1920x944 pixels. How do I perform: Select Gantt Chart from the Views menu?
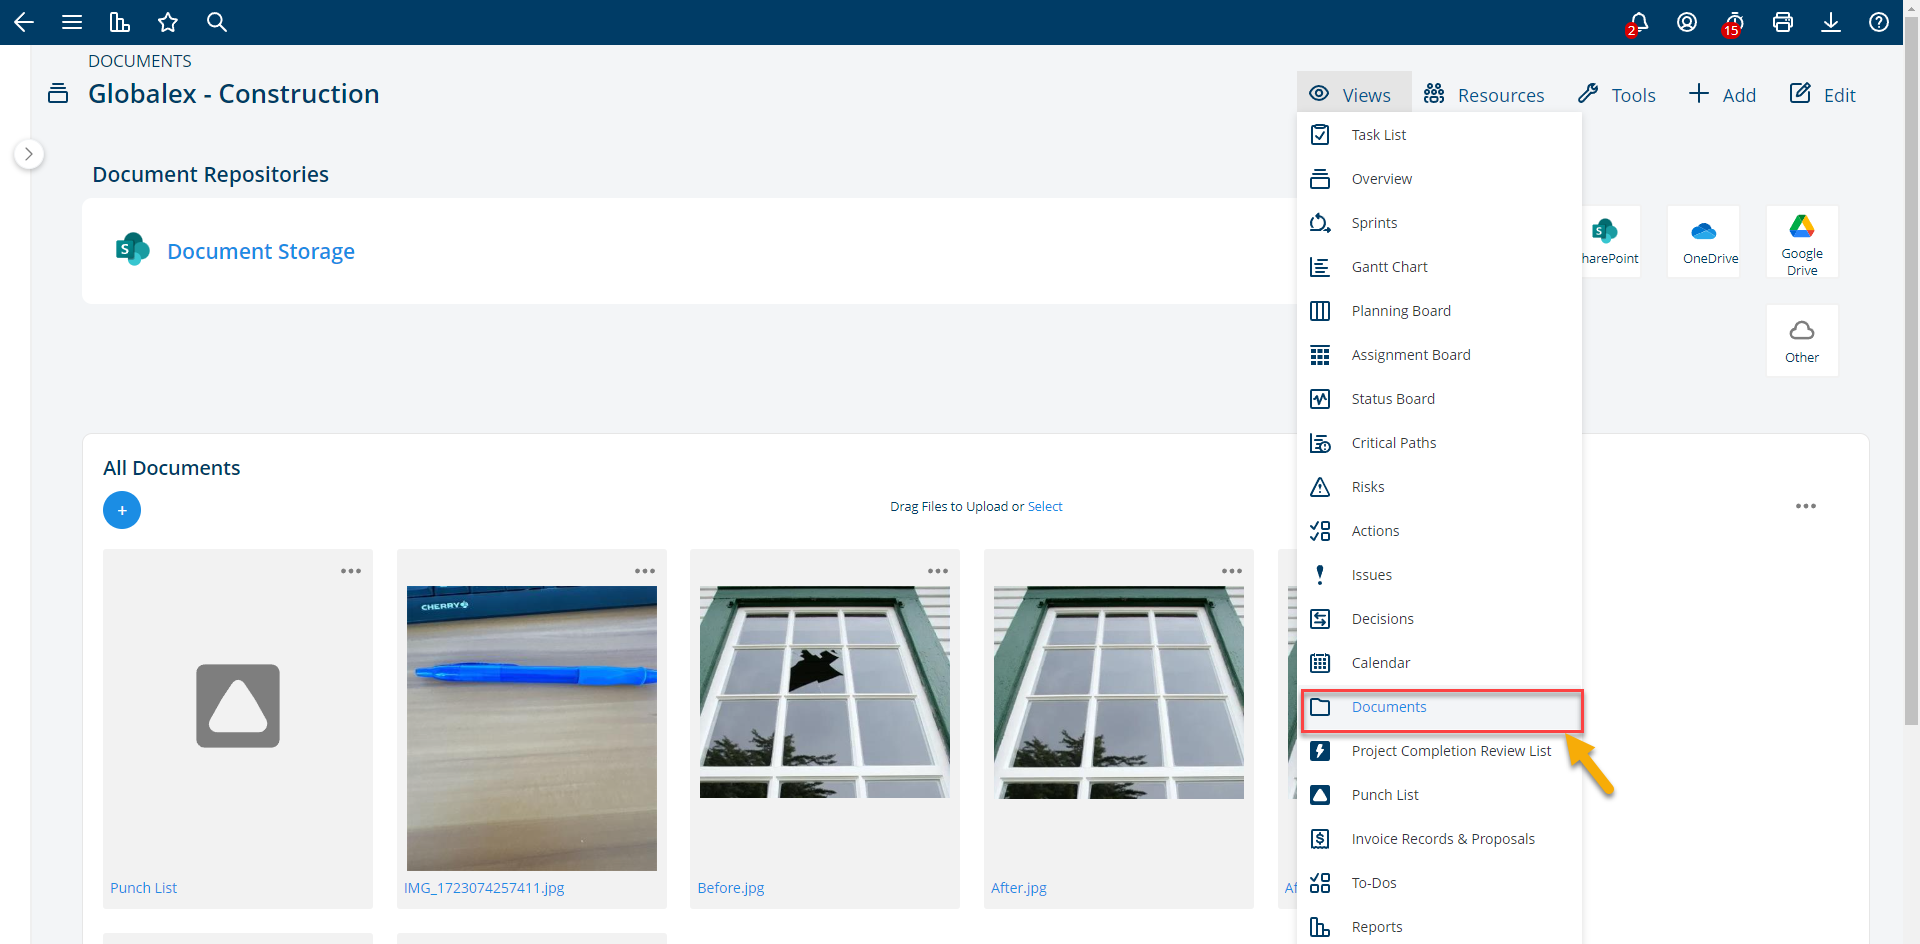[1390, 266]
